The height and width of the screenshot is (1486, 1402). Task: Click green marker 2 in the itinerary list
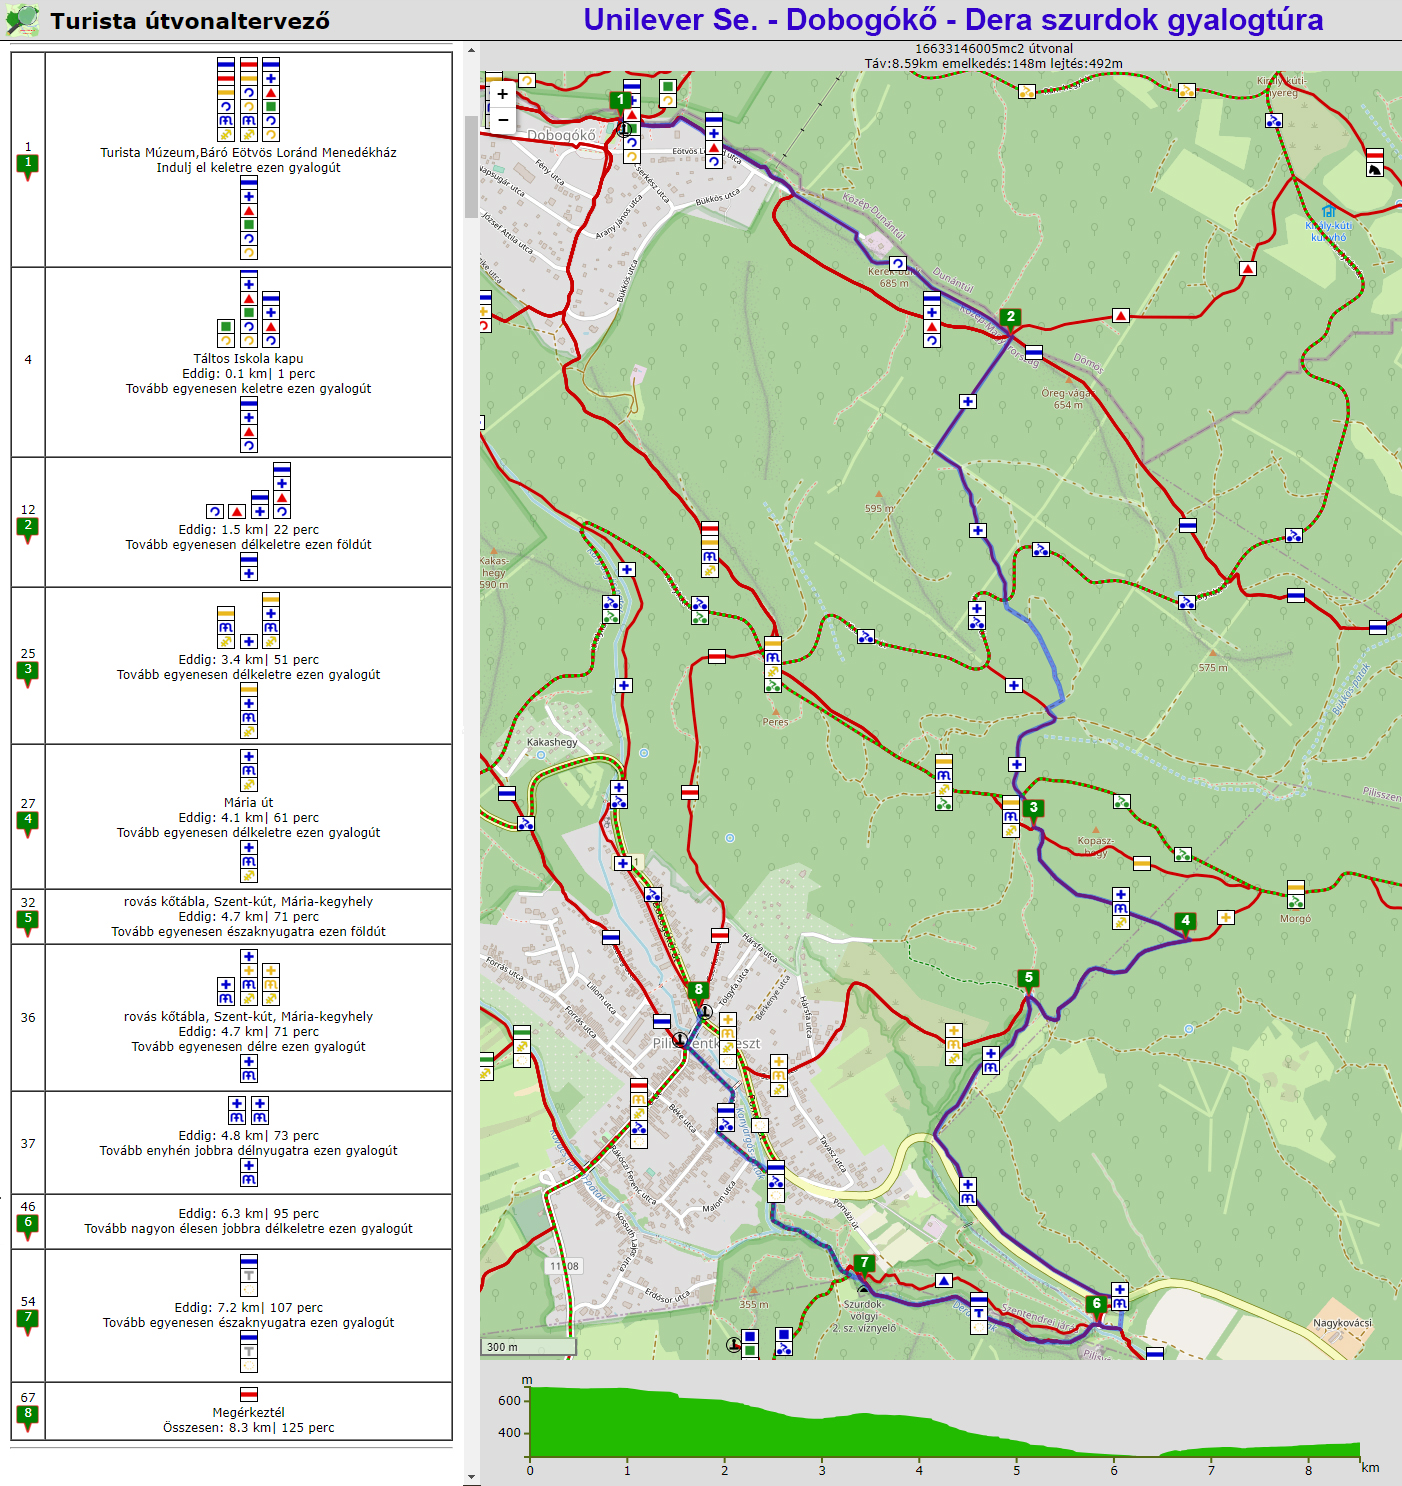(x=28, y=527)
